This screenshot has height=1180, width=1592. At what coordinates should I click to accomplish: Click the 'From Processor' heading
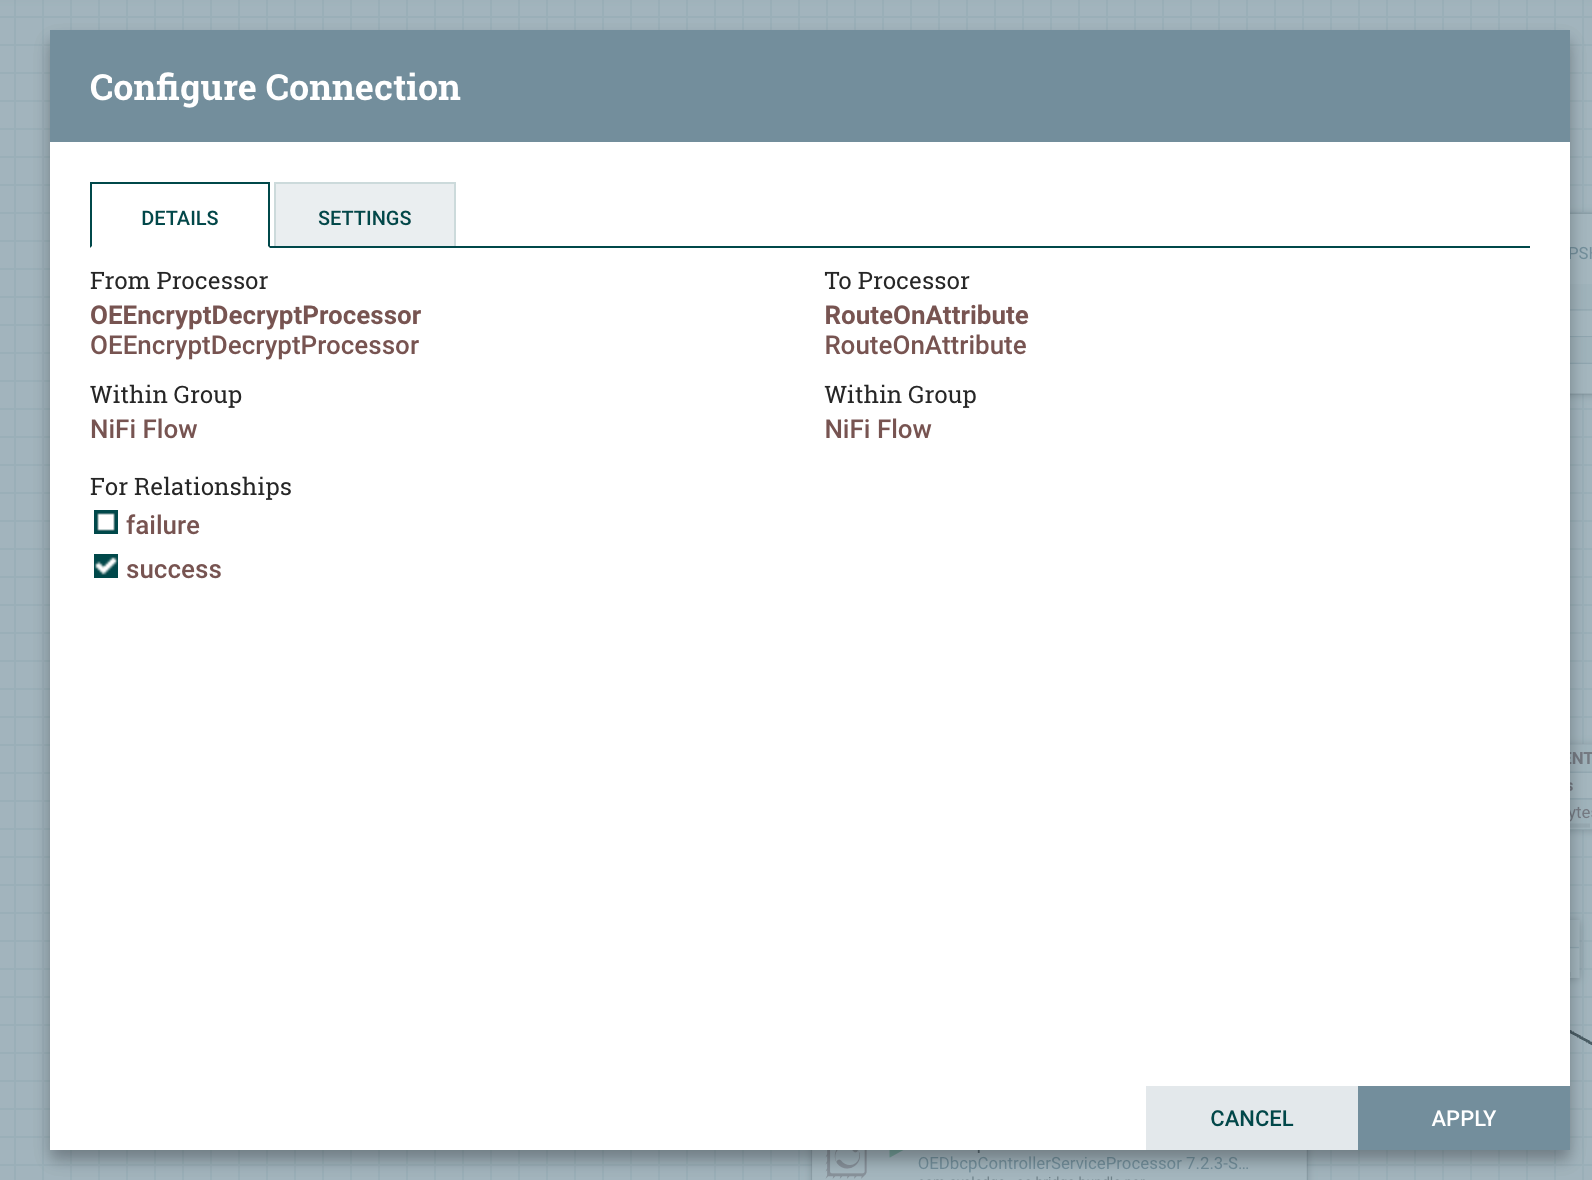pyautogui.click(x=179, y=280)
